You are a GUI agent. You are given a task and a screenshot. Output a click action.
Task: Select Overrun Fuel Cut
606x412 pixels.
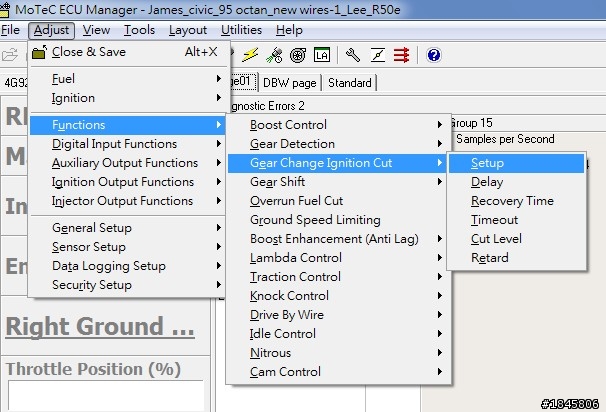point(338,201)
